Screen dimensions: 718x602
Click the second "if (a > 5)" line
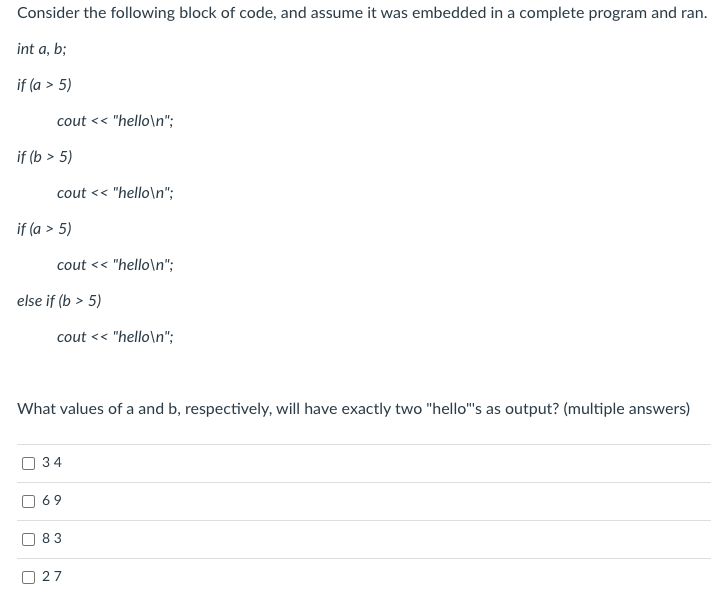pyautogui.click(x=44, y=229)
